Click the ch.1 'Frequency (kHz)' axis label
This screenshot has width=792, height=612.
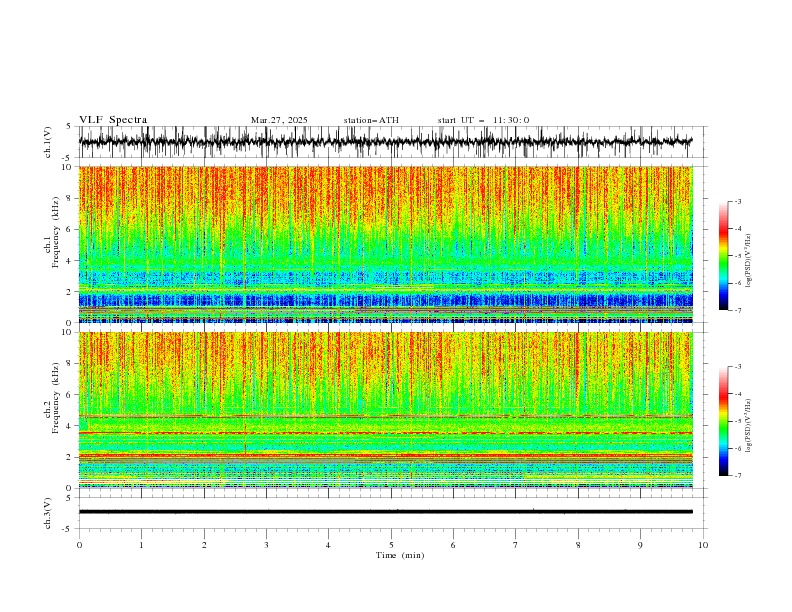click(x=55, y=233)
